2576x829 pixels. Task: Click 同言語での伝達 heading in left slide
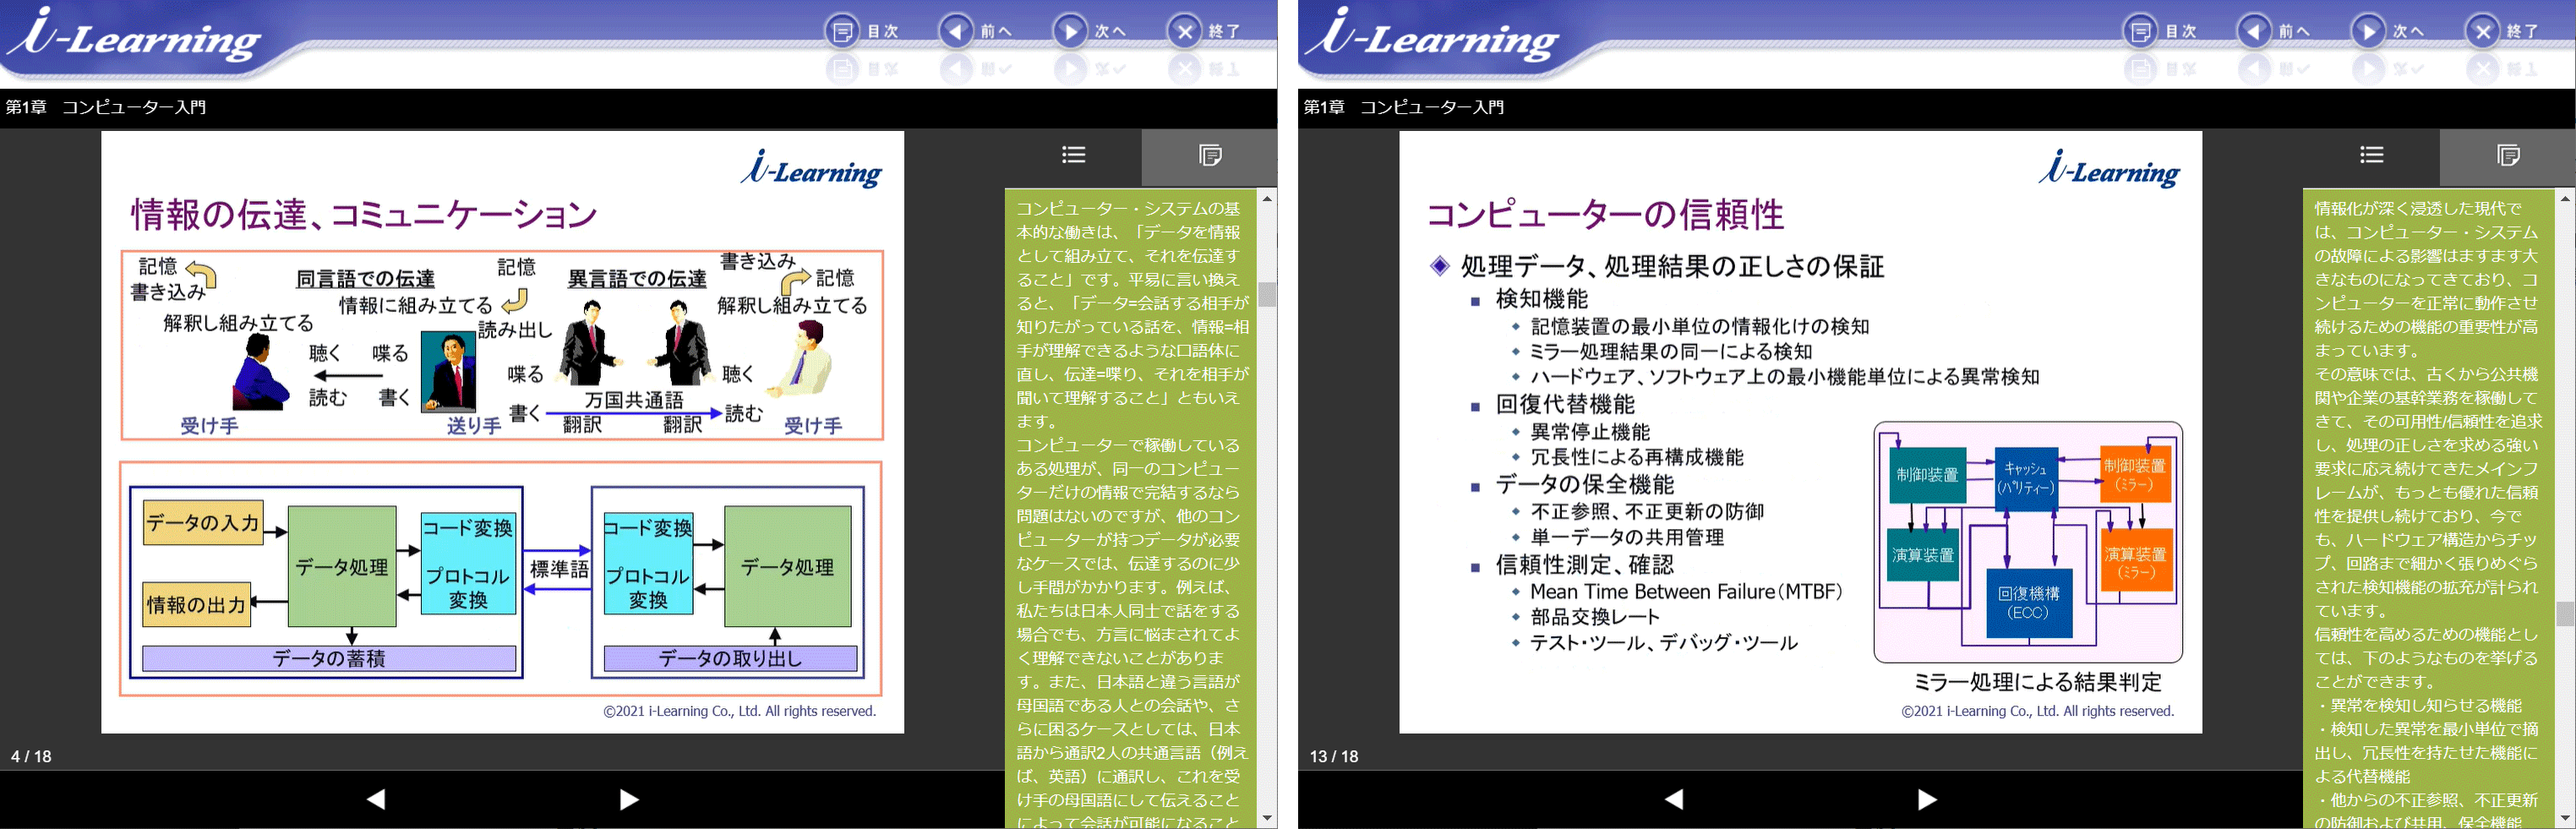pyautogui.click(x=366, y=279)
